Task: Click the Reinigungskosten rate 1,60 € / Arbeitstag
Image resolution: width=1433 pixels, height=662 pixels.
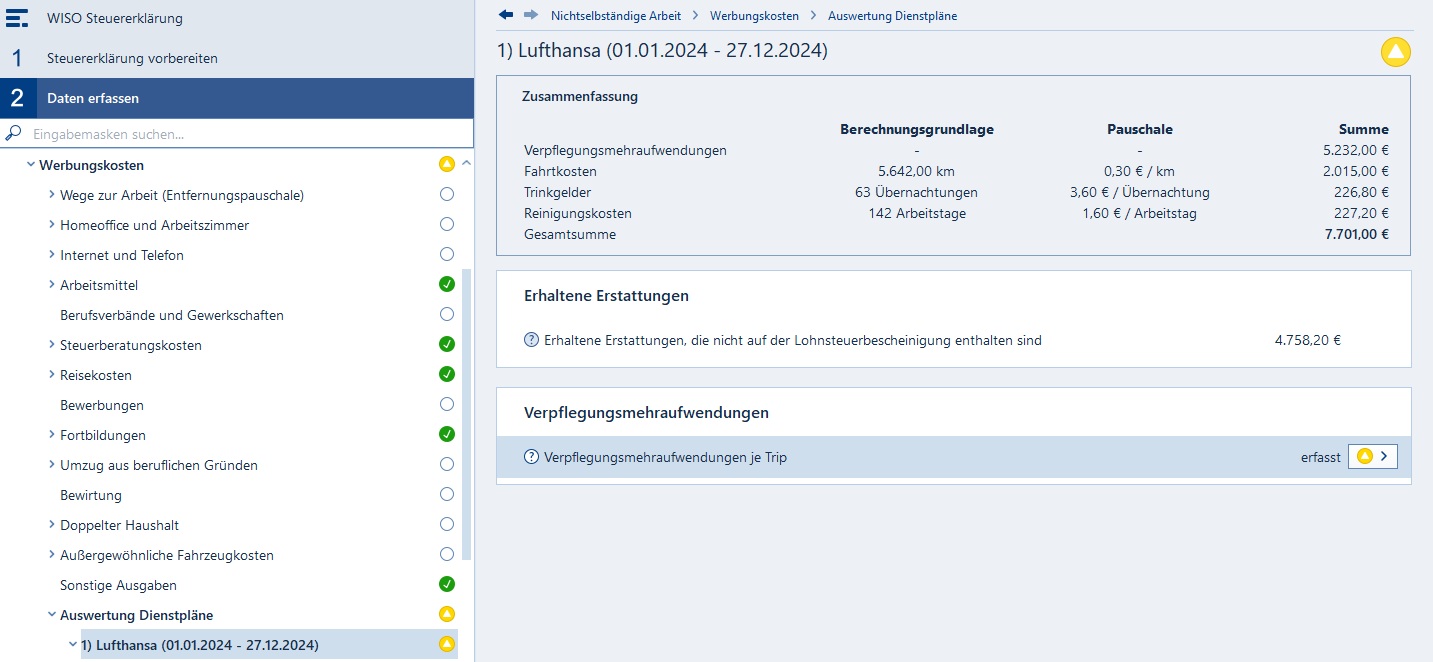Action: (1139, 213)
